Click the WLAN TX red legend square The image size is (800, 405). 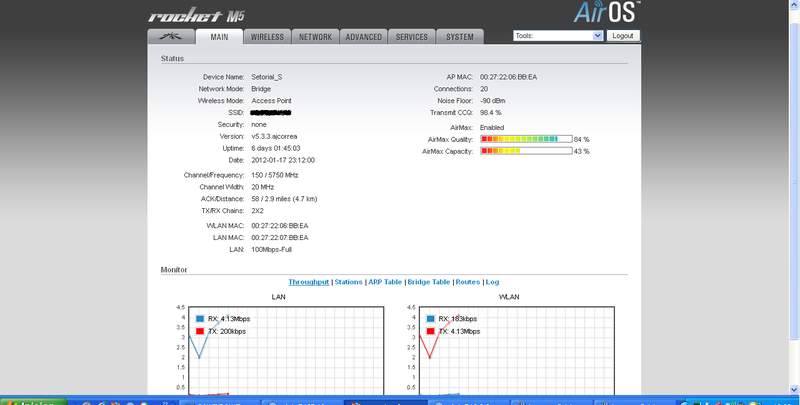pos(431,332)
